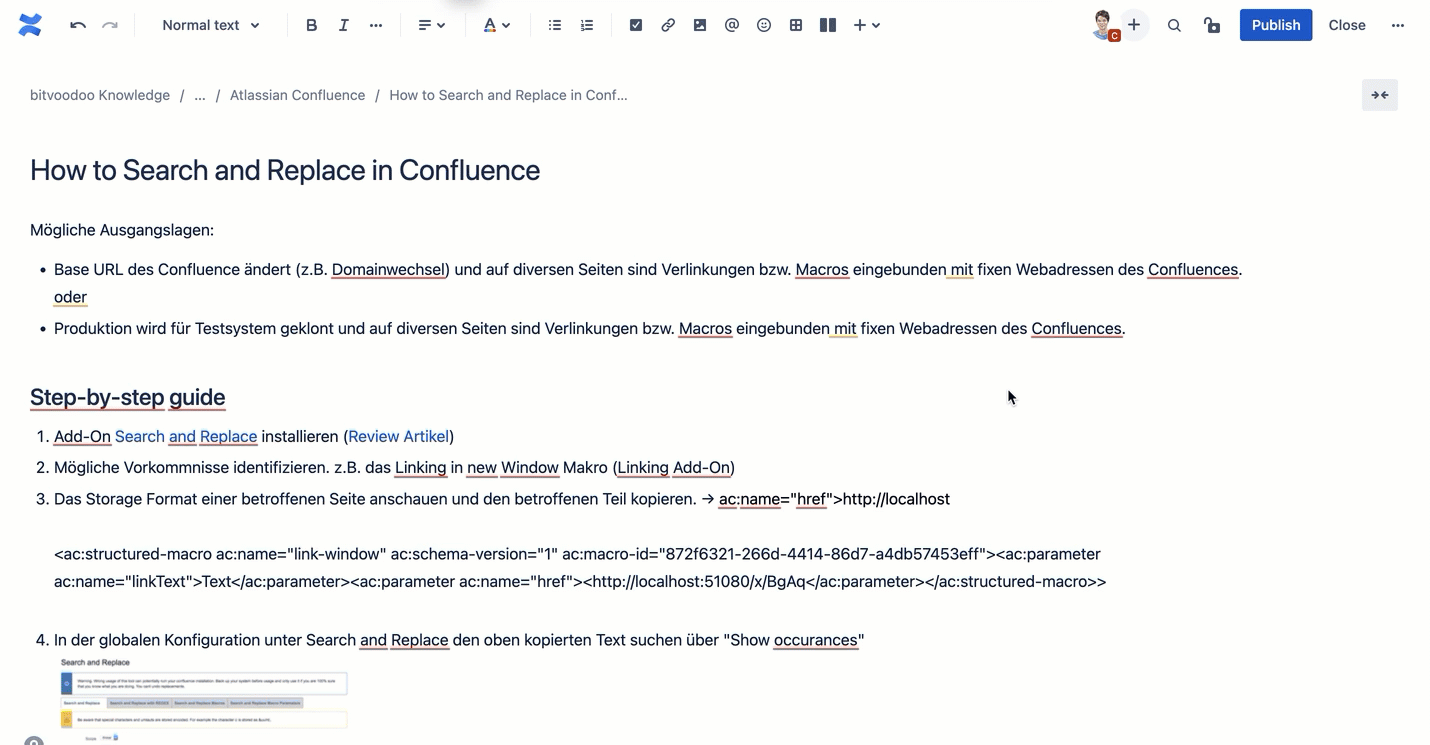The height and width of the screenshot is (745, 1430).
Task: Click the user avatar in toolbar
Action: point(1103,25)
